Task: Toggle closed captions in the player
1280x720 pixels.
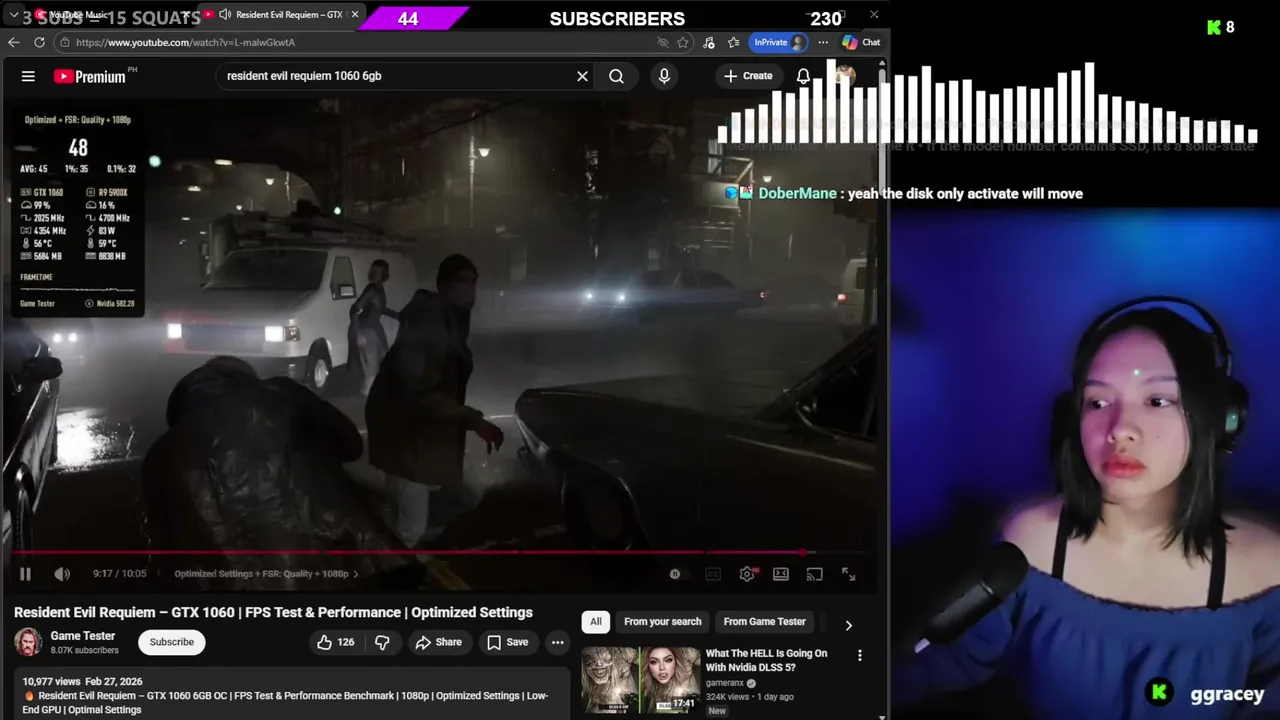Action: click(713, 574)
